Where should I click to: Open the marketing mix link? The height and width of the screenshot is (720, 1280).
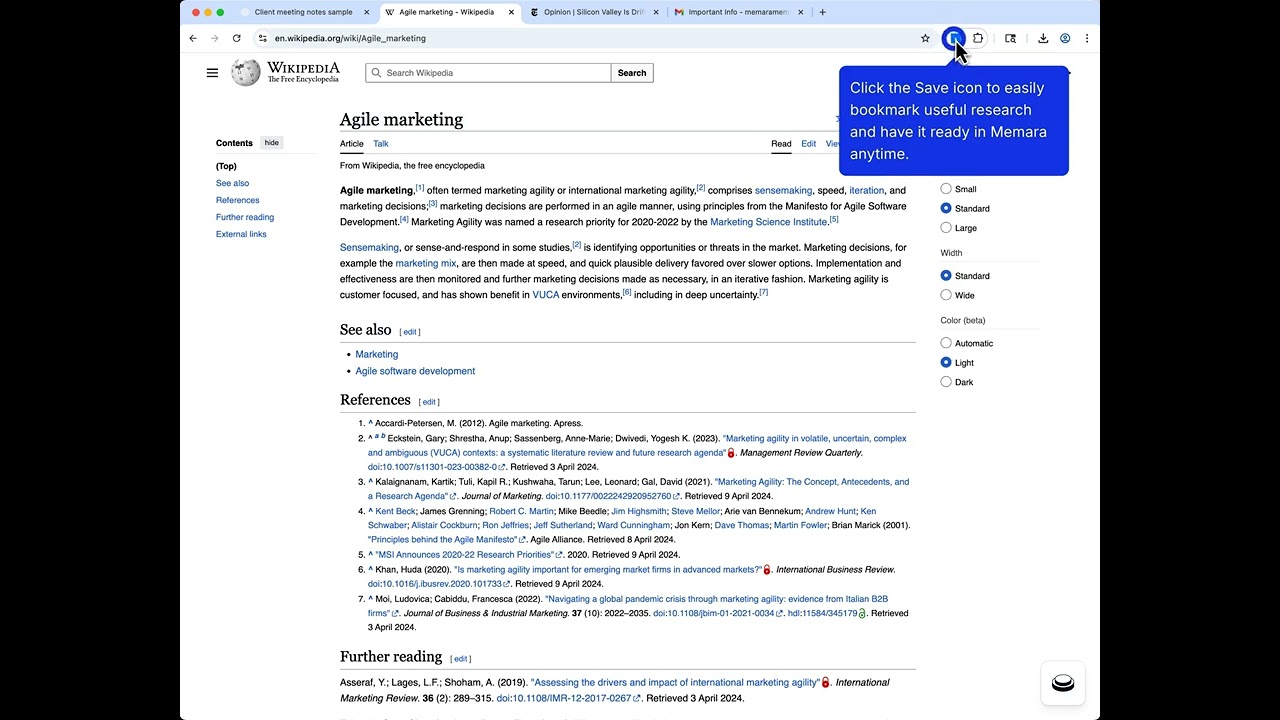[x=426, y=263]
